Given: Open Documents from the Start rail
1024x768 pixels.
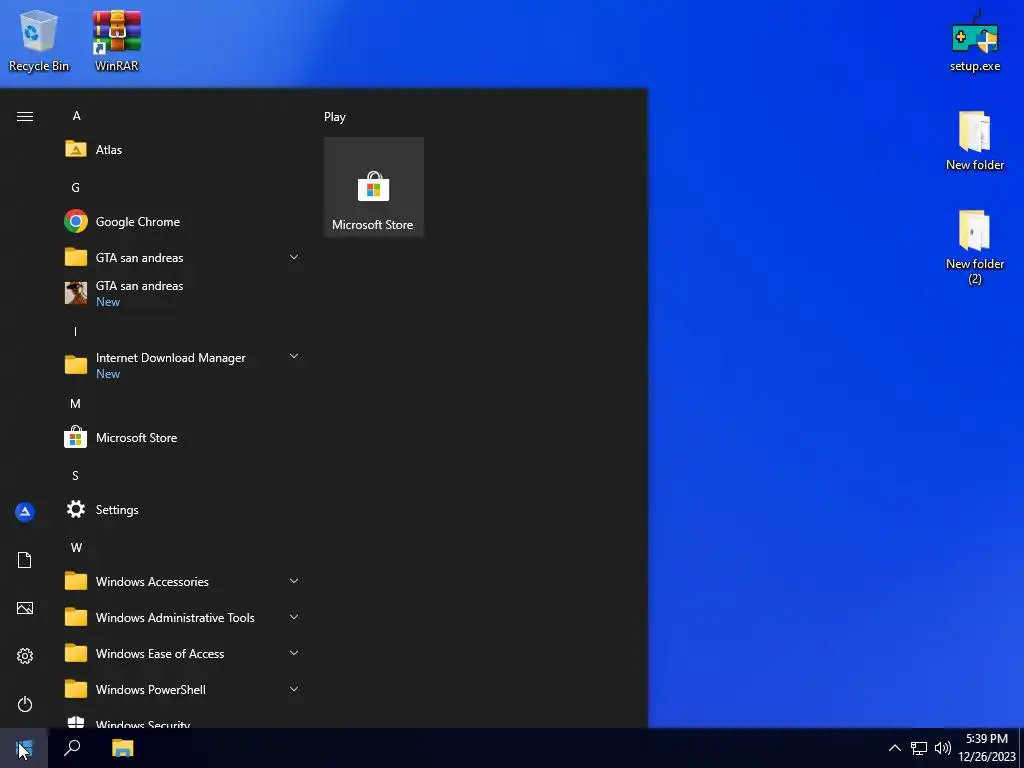Looking at the screenshot, I should tap(25, 560).
